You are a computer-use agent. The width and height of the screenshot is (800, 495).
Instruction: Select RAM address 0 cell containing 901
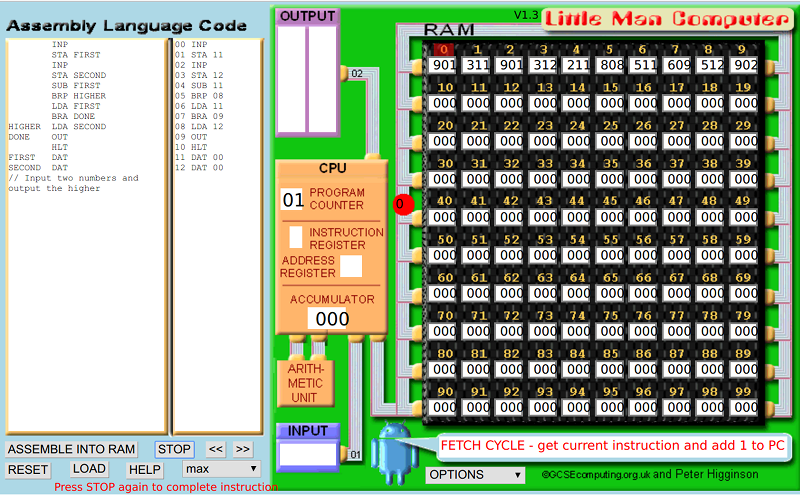[x=443, y=65]
